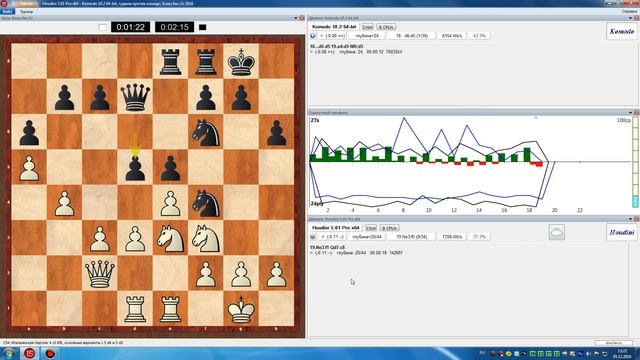Click the system clock in taskbar
This screenshot has height=360, width=640.
[x=622, y=353]
